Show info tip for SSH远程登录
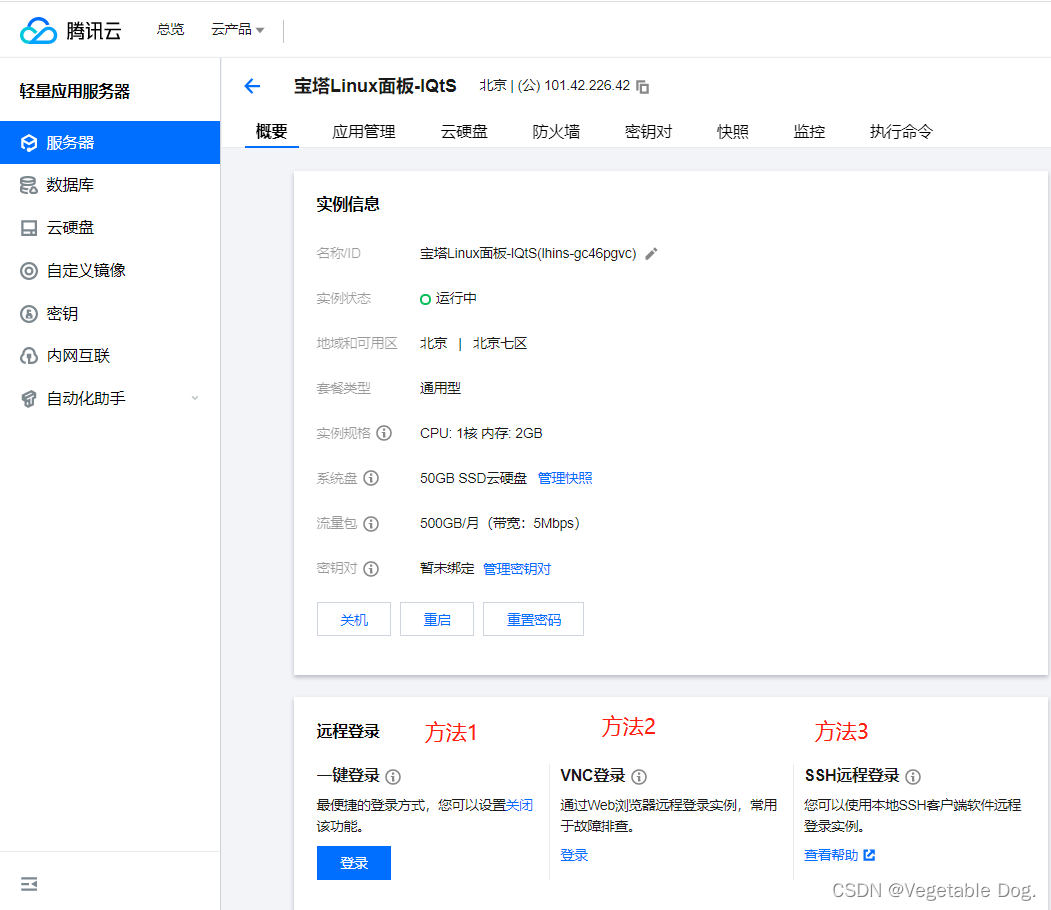 pyautogui.click(x=913, y=777)
